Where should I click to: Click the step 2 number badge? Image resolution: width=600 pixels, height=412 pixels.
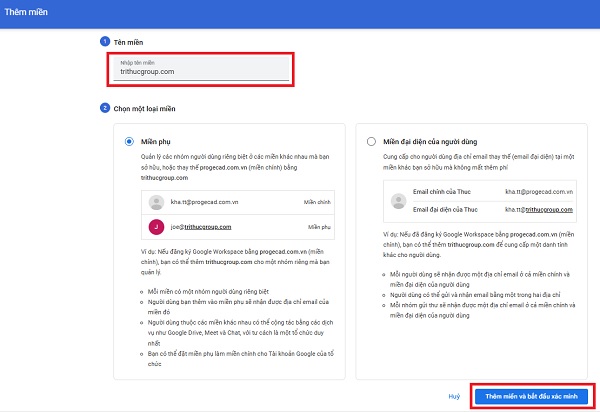[102, 108]
